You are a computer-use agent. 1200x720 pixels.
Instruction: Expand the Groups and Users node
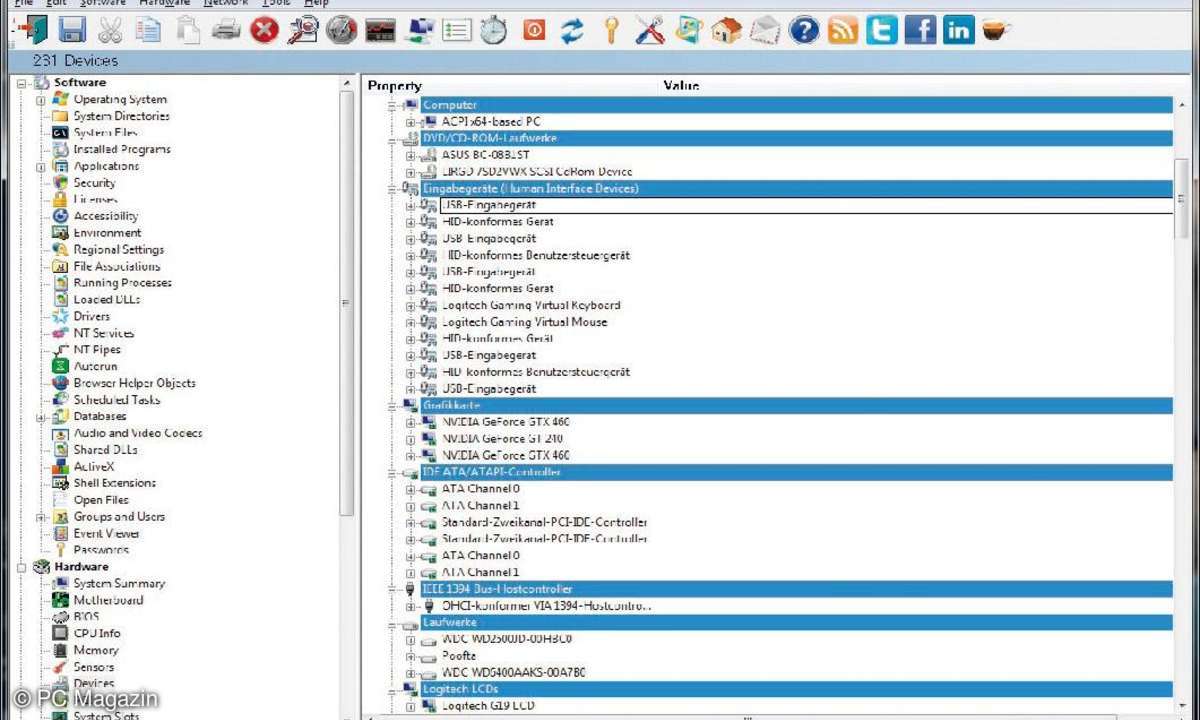[41, 517]
